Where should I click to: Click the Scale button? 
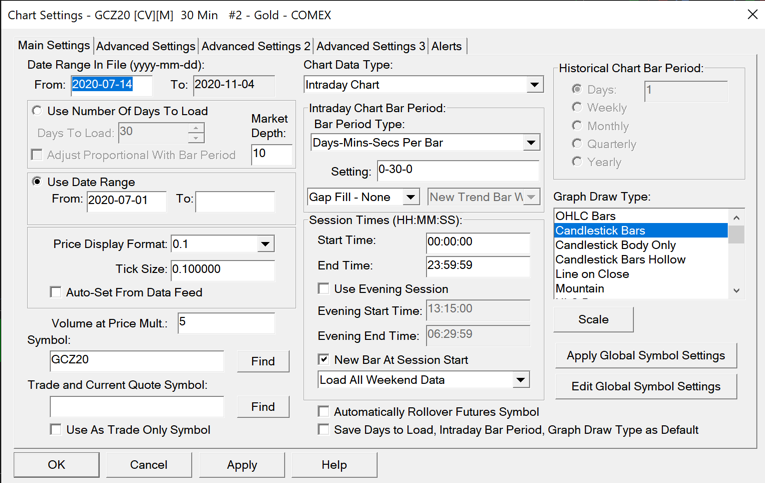point(593,319)
